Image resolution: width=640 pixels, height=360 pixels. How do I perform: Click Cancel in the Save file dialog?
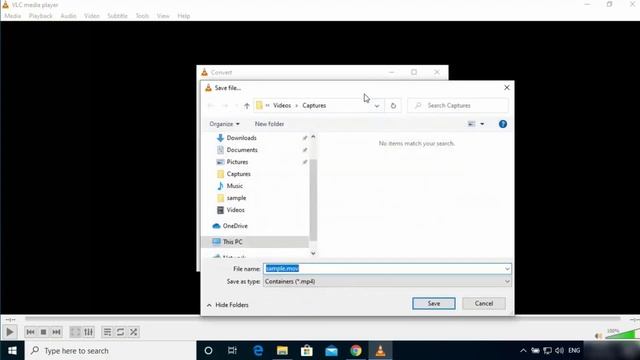click(484, 303)
